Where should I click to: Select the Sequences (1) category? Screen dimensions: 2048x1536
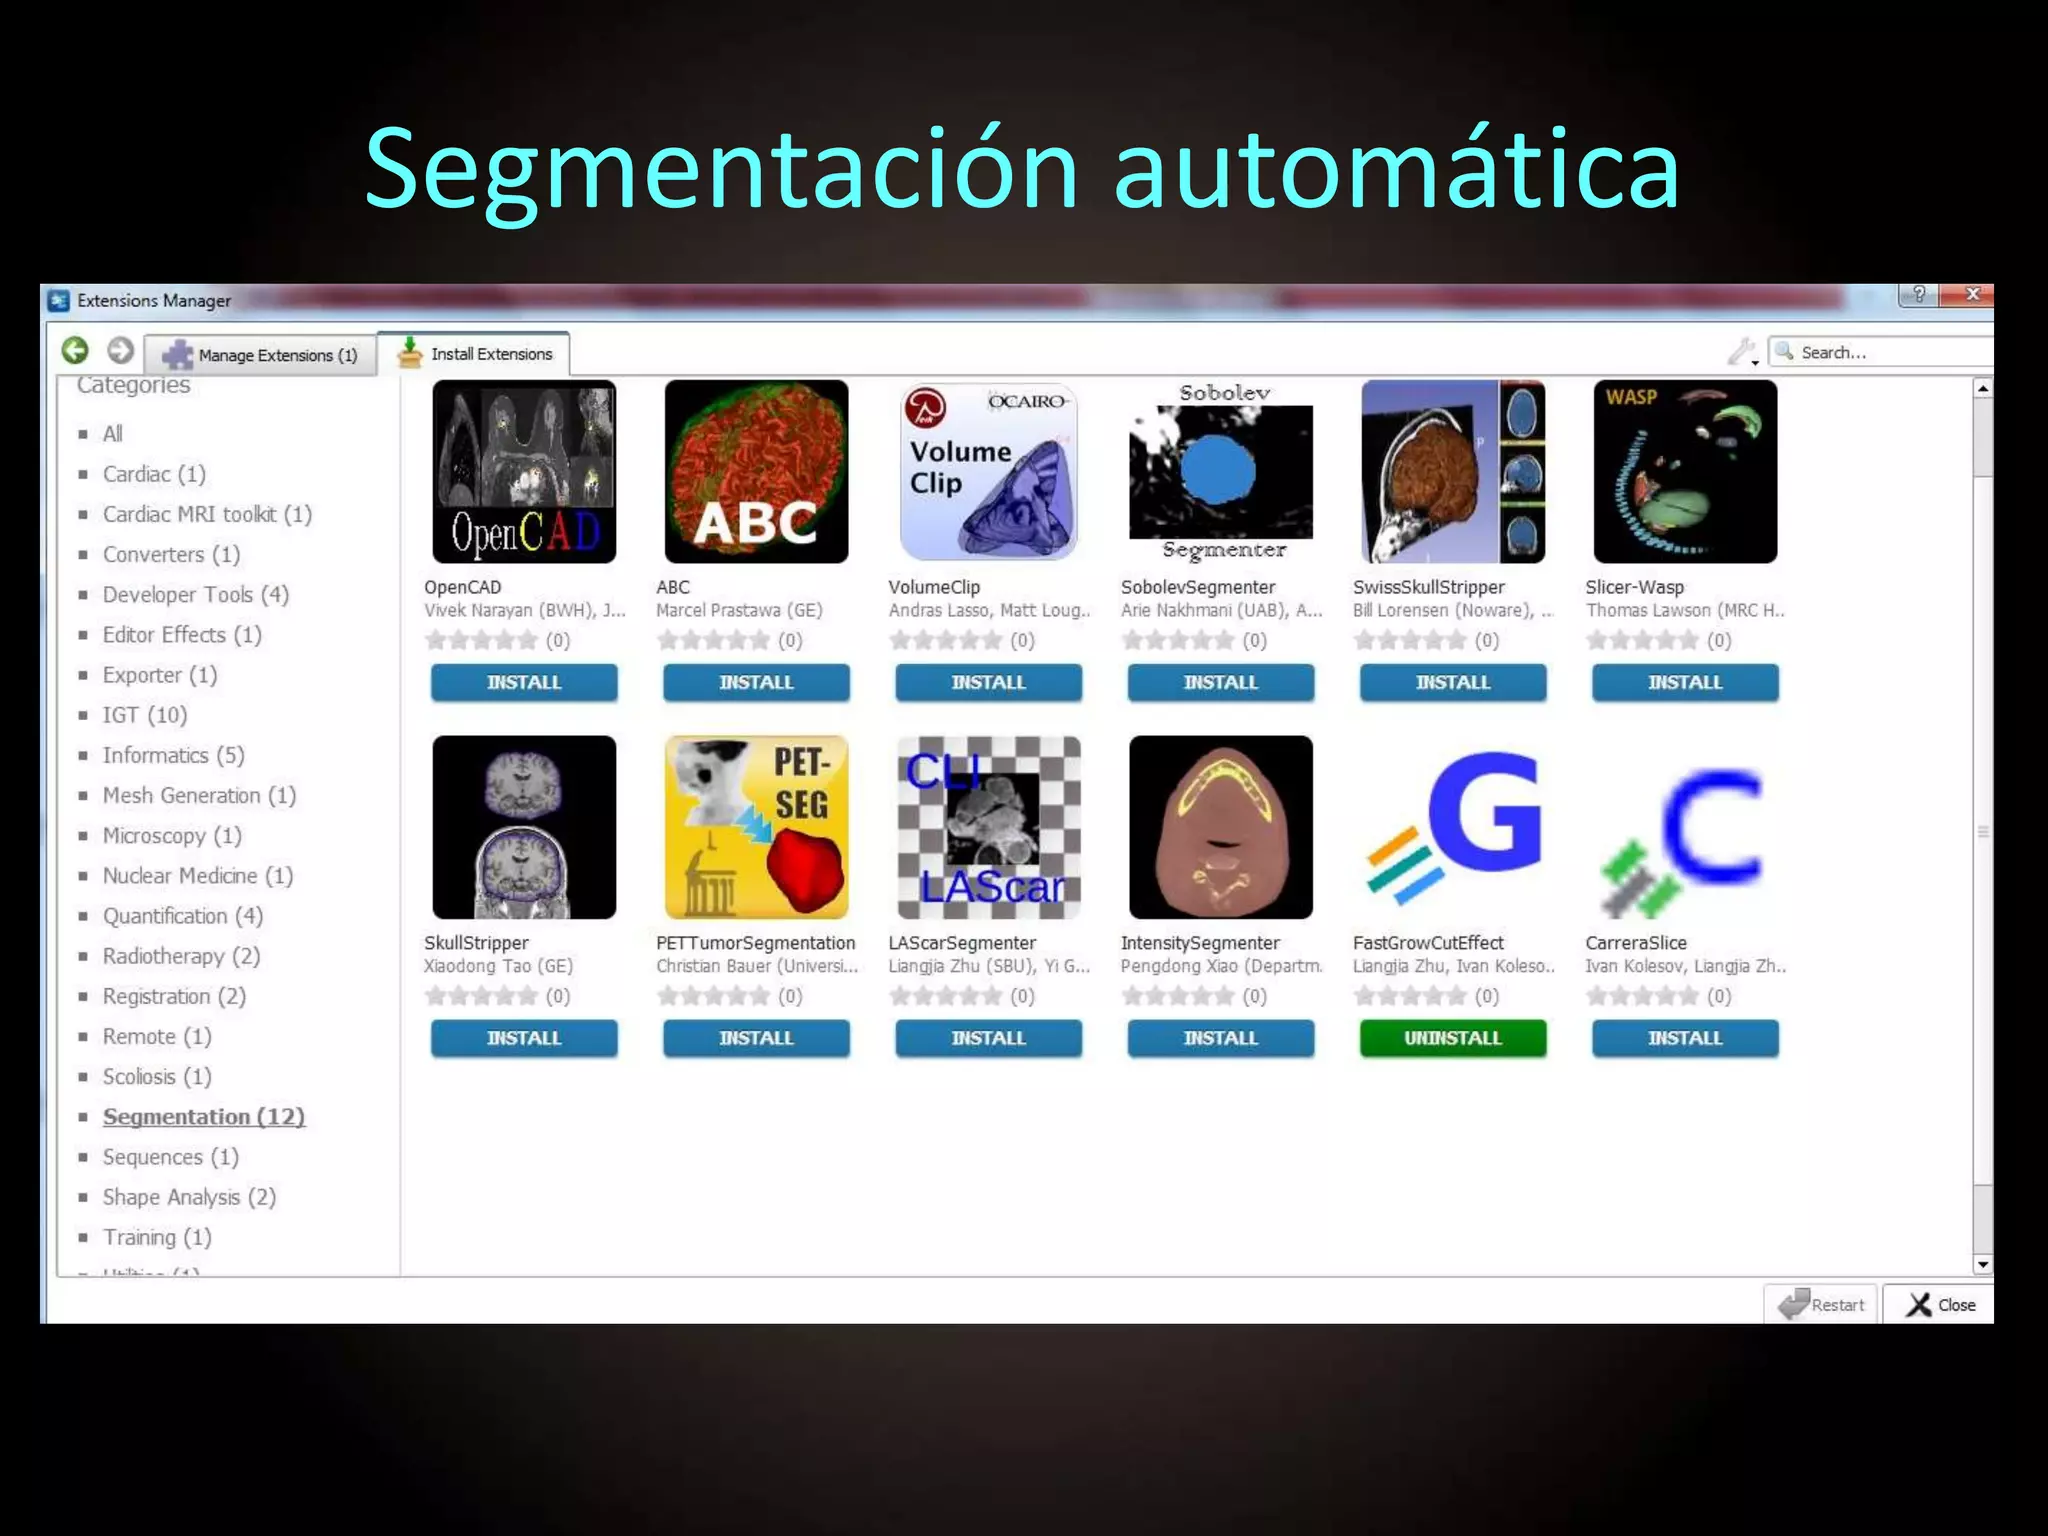click(x=171, y=1157)
